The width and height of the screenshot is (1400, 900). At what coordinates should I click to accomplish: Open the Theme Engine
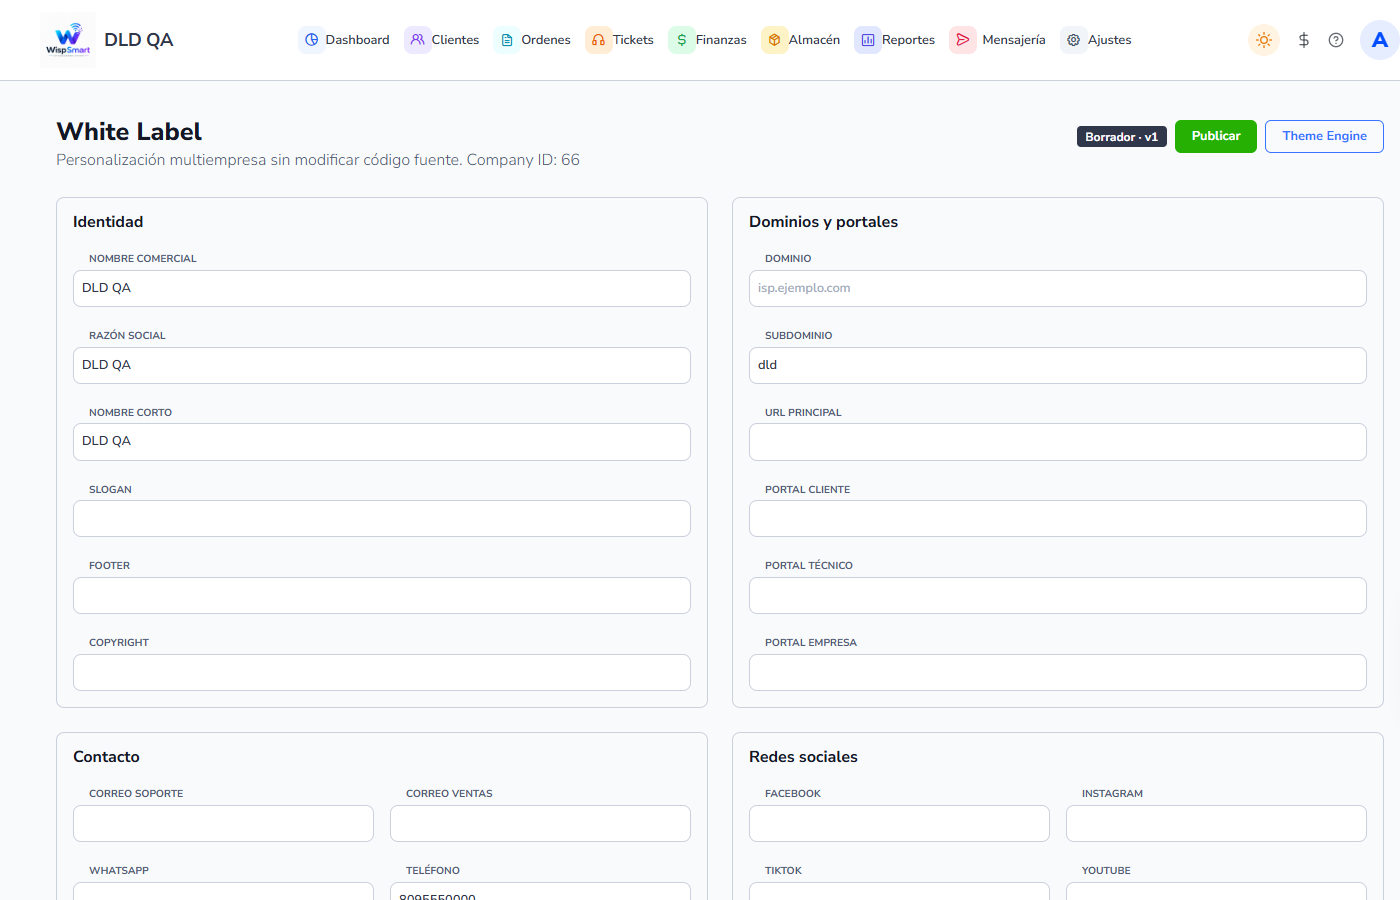(1324, 136)
